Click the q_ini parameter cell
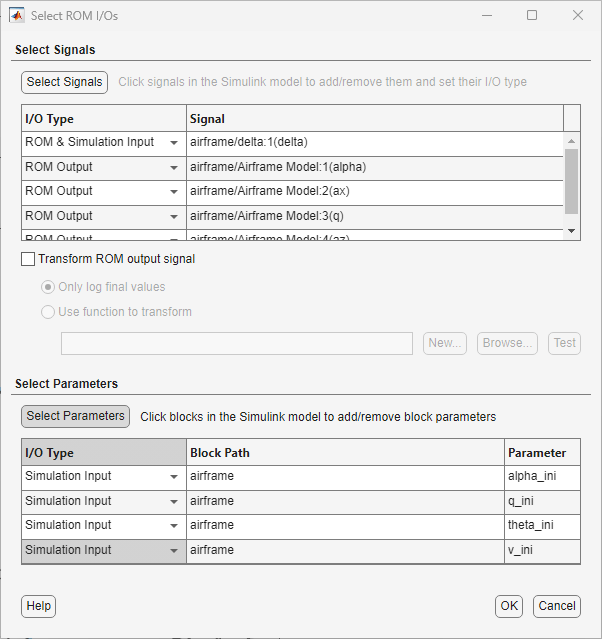The image size is (602, 639). [542, 502]
